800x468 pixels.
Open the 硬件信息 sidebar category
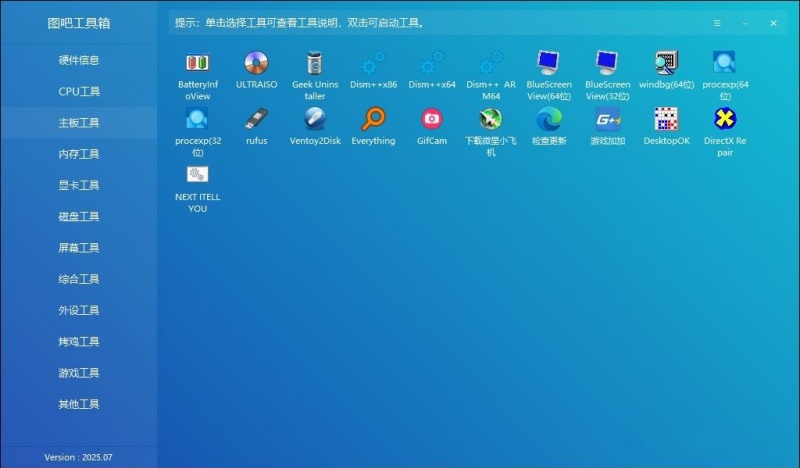point(79,60)
